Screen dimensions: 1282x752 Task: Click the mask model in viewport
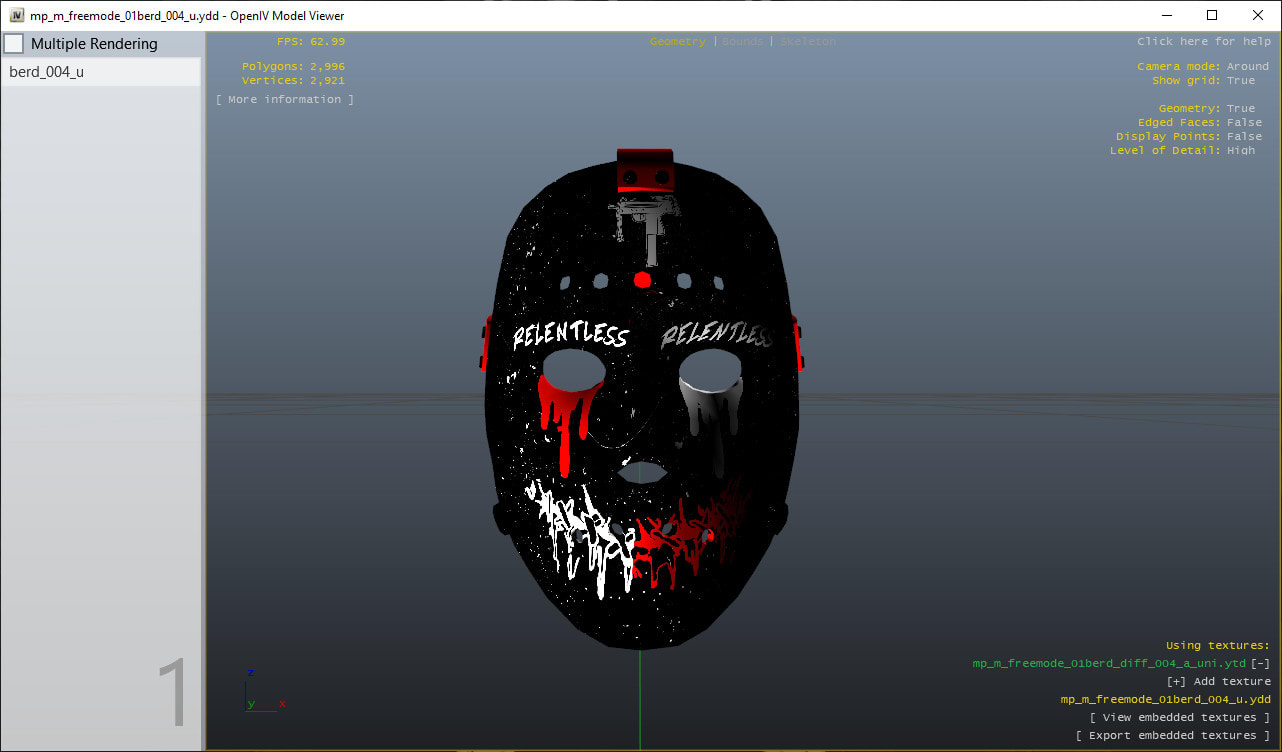tap(640, 400)
